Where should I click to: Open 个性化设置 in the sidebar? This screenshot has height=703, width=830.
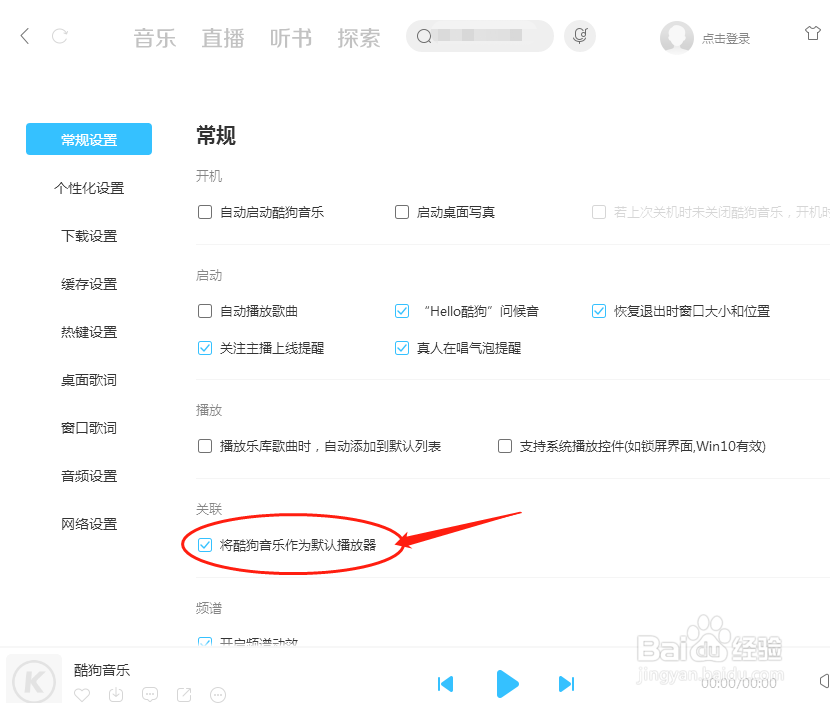89,188
